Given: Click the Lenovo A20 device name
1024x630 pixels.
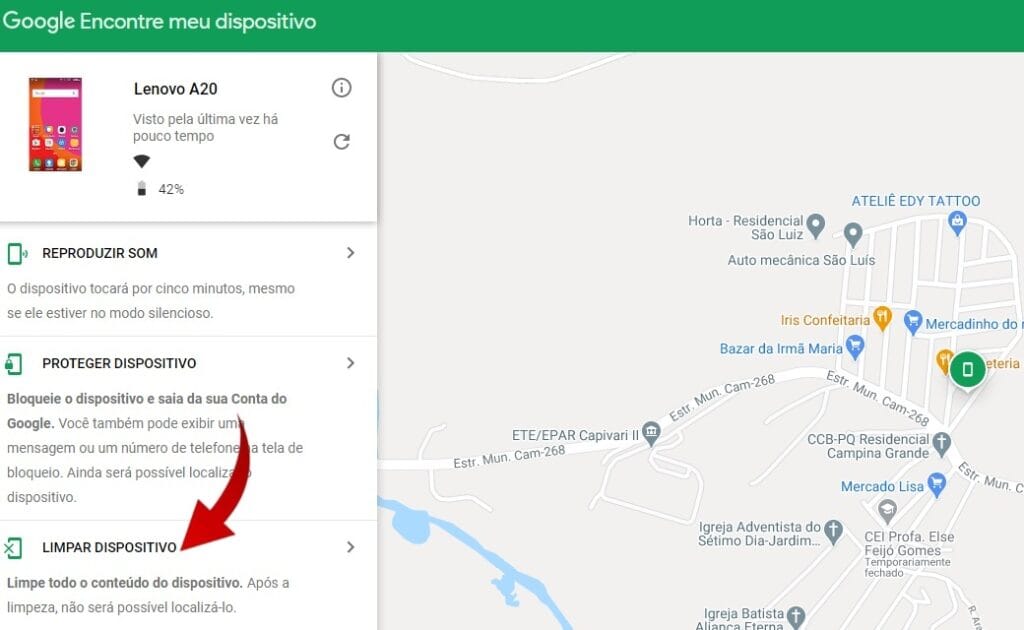Looking at the screenshot, I should pos(176,89).
